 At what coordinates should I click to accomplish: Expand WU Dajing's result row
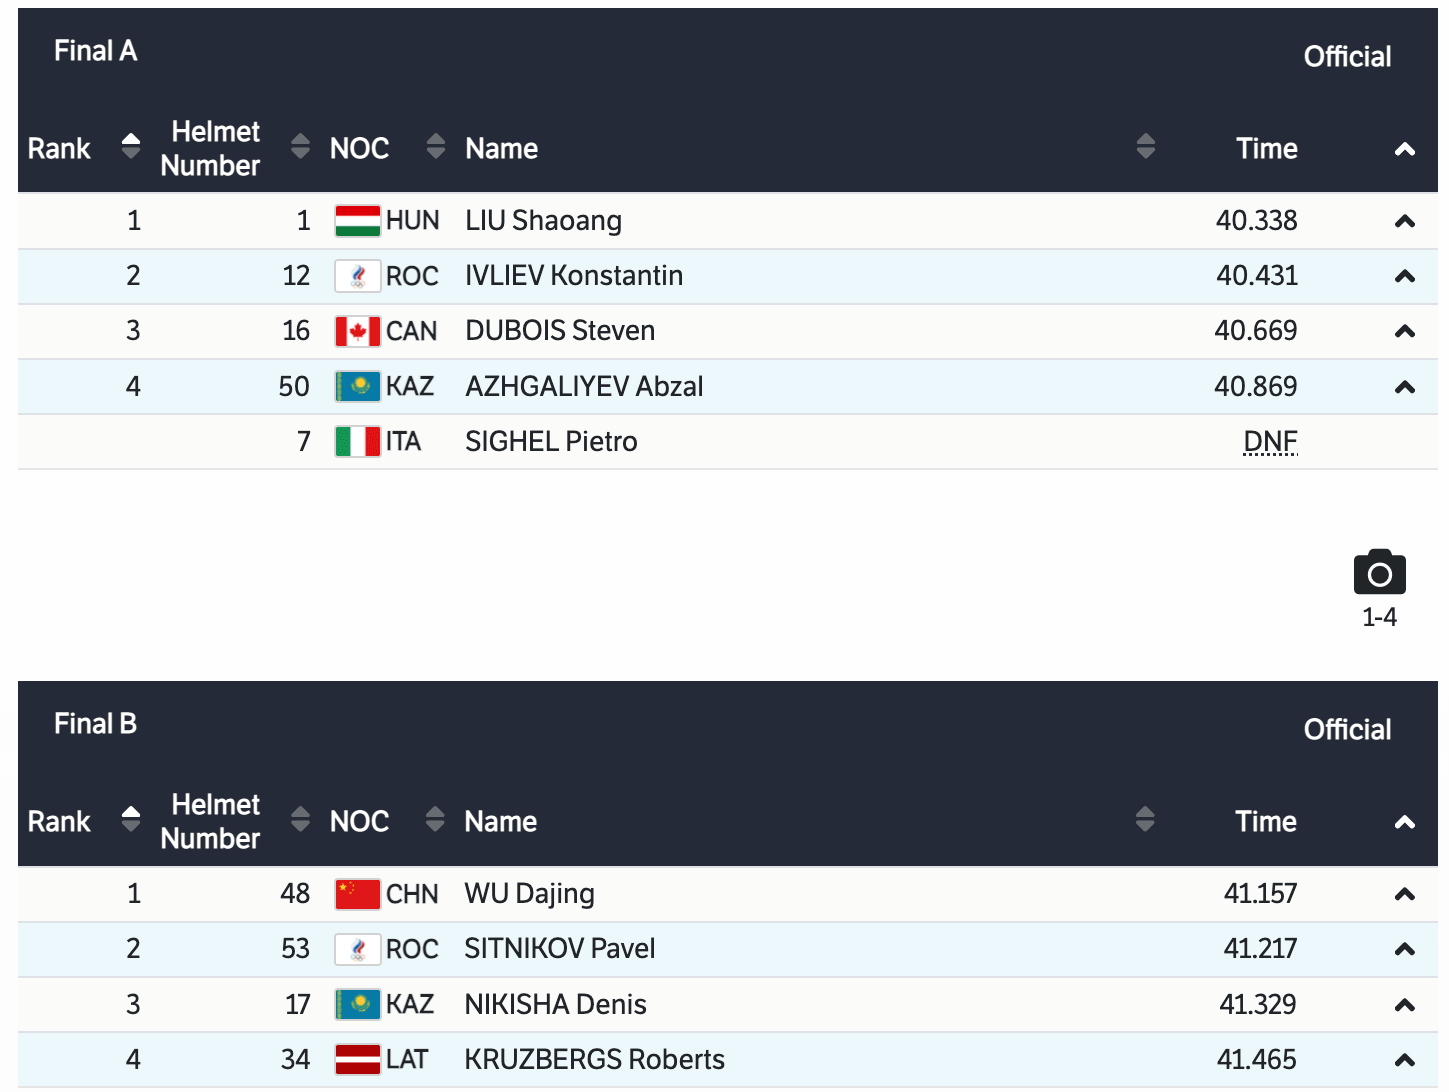tap(1404, 894)
